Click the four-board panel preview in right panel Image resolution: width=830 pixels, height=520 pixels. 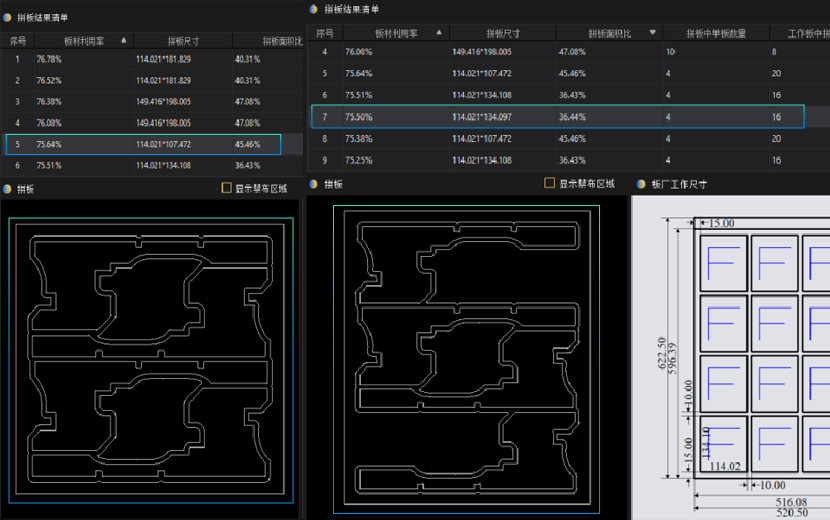(466, 360)
